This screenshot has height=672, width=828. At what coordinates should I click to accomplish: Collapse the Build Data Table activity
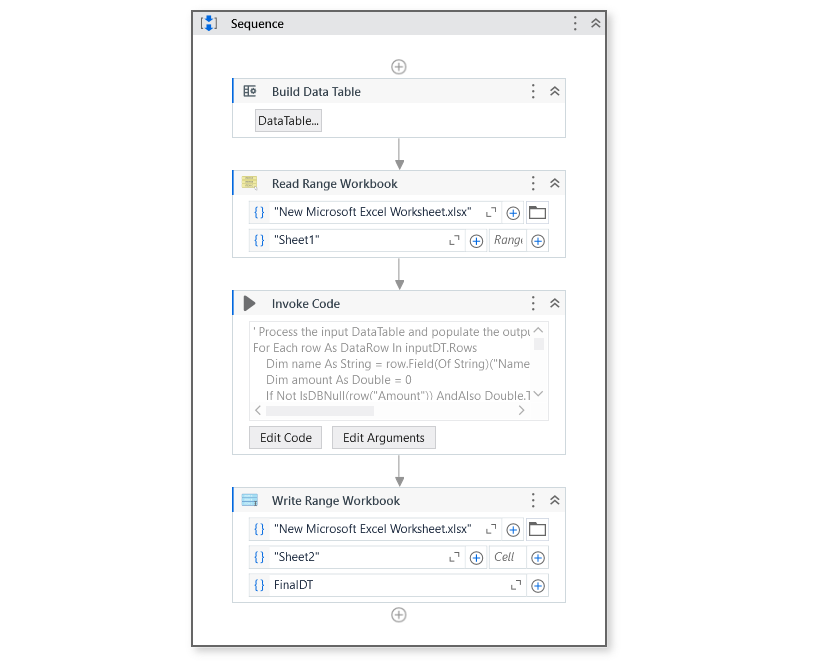click(553, 91)
